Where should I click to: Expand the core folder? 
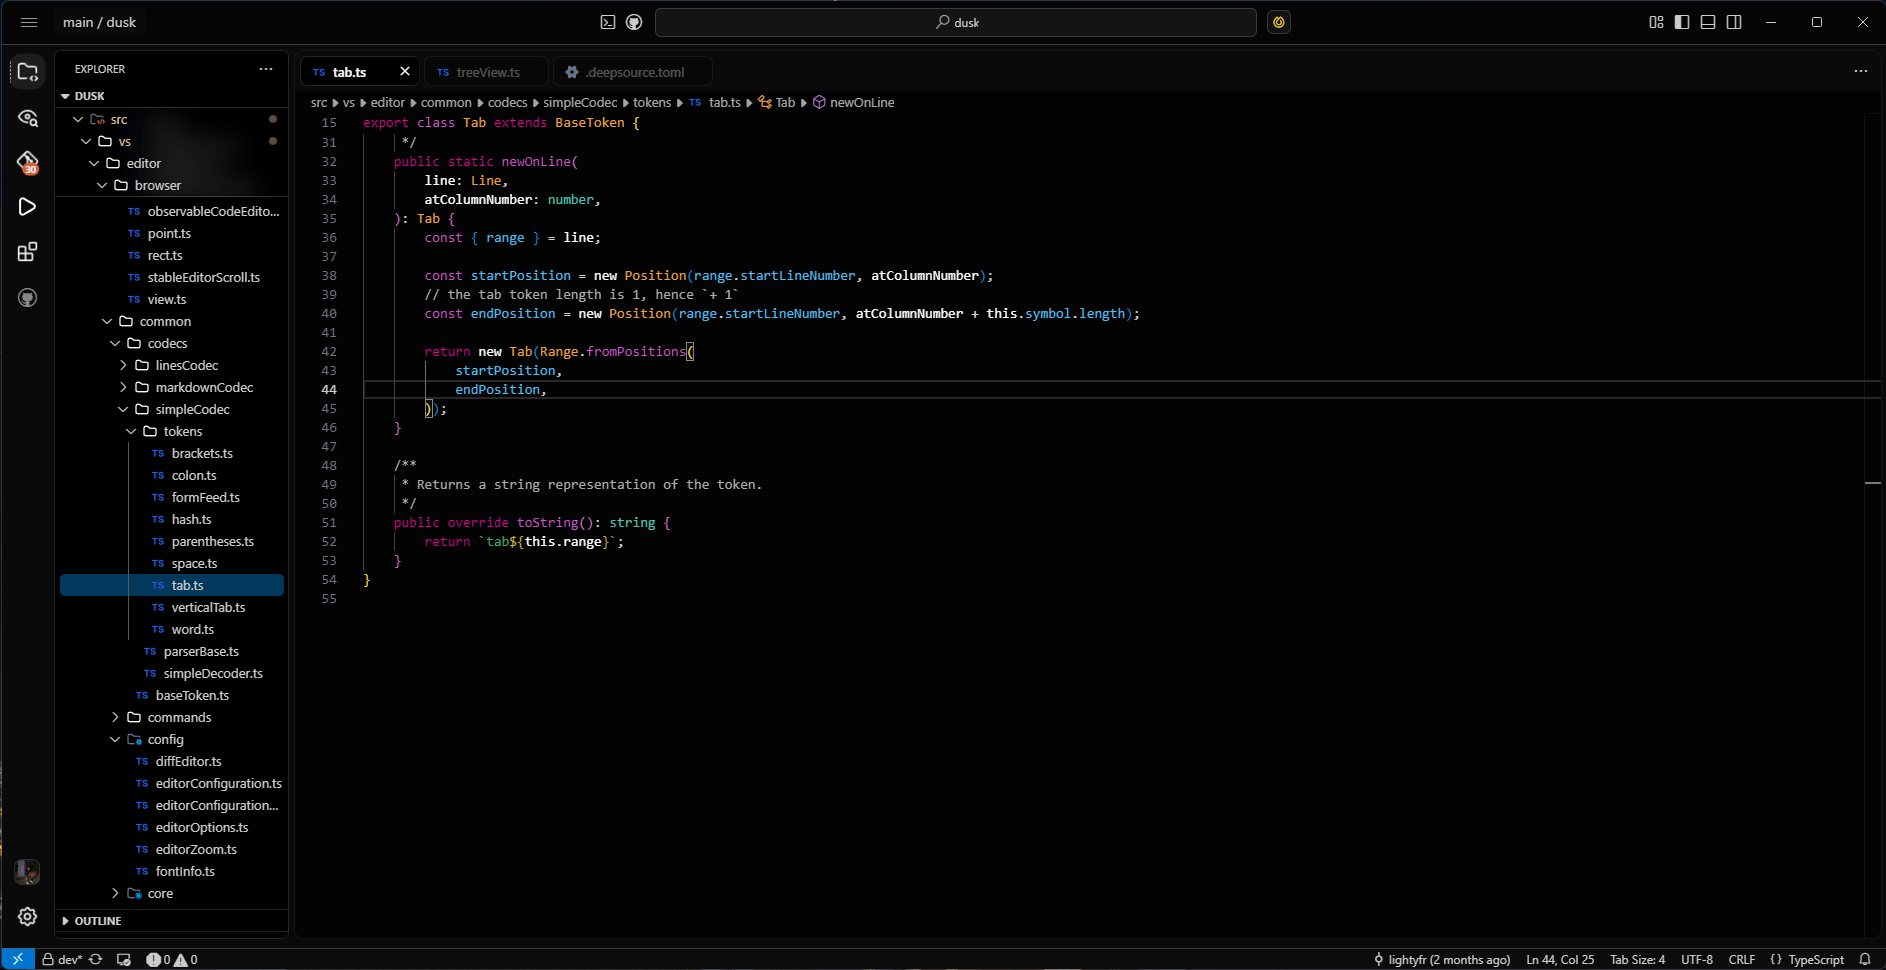(x=171, y=893)
